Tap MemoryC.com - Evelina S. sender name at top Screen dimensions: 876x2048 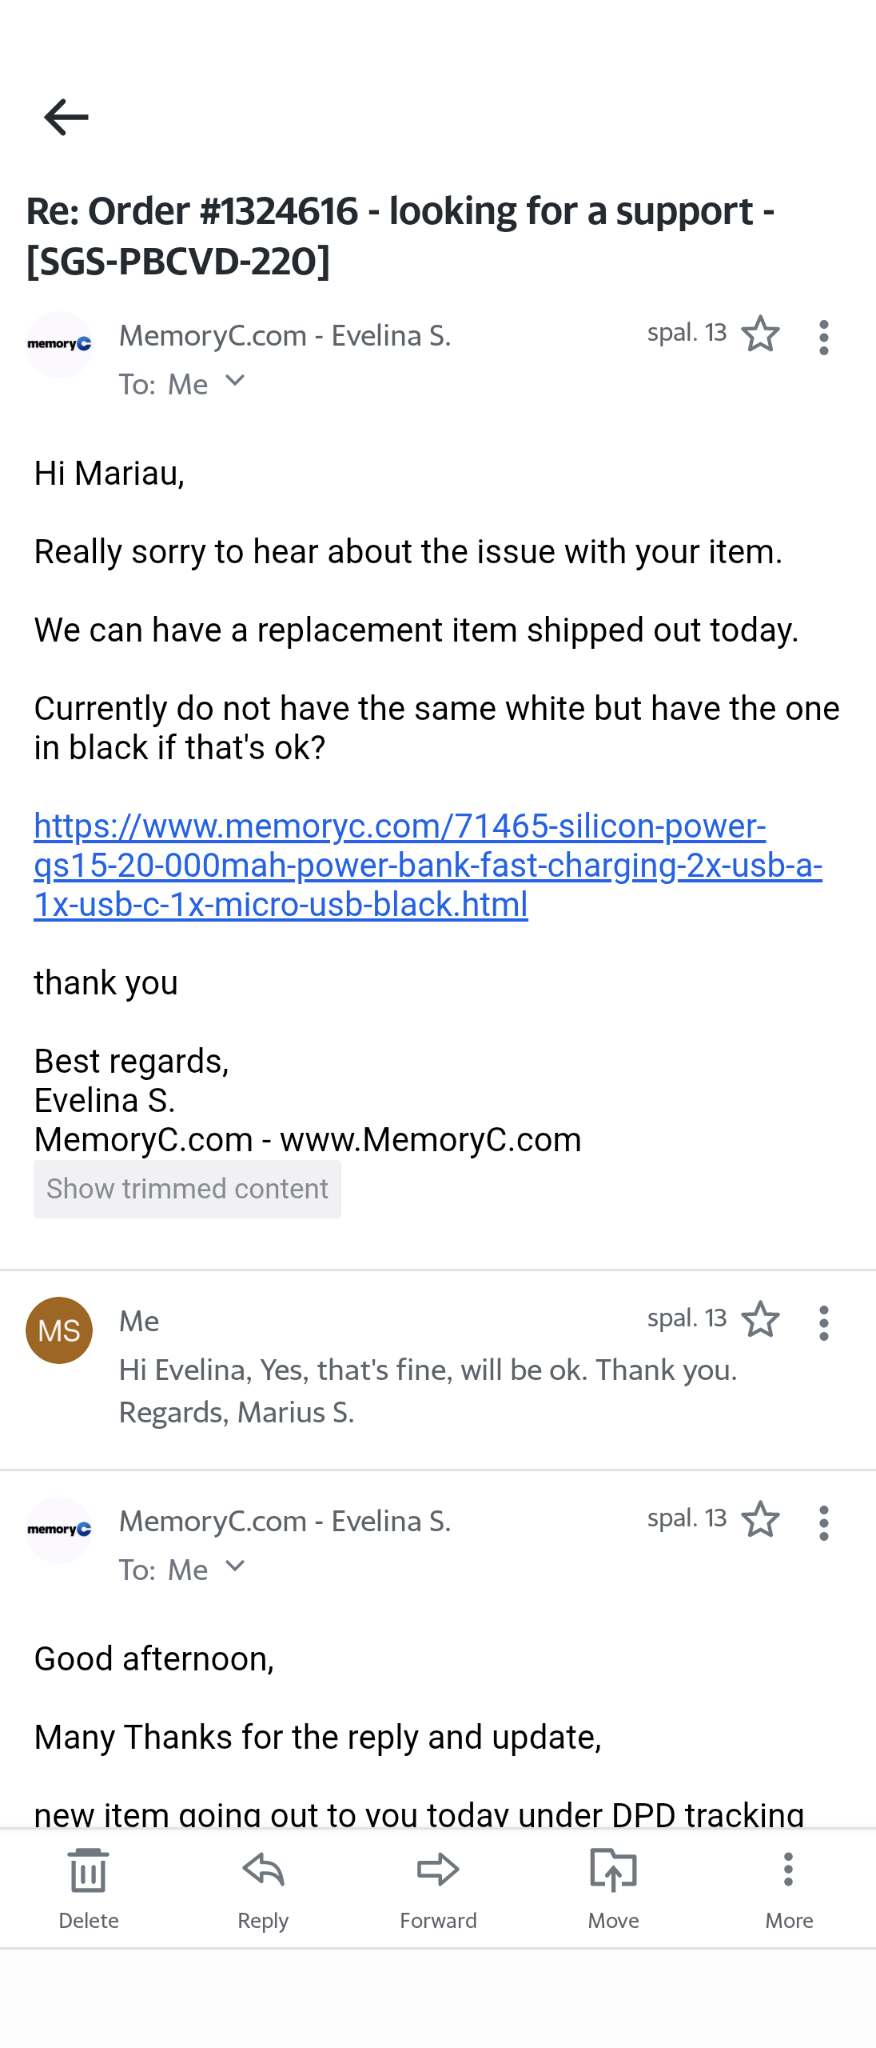coord(285,336)
